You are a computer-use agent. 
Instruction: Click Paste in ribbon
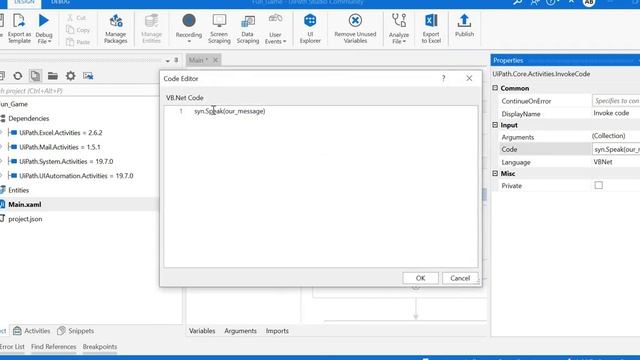click(x=78, y=42)
